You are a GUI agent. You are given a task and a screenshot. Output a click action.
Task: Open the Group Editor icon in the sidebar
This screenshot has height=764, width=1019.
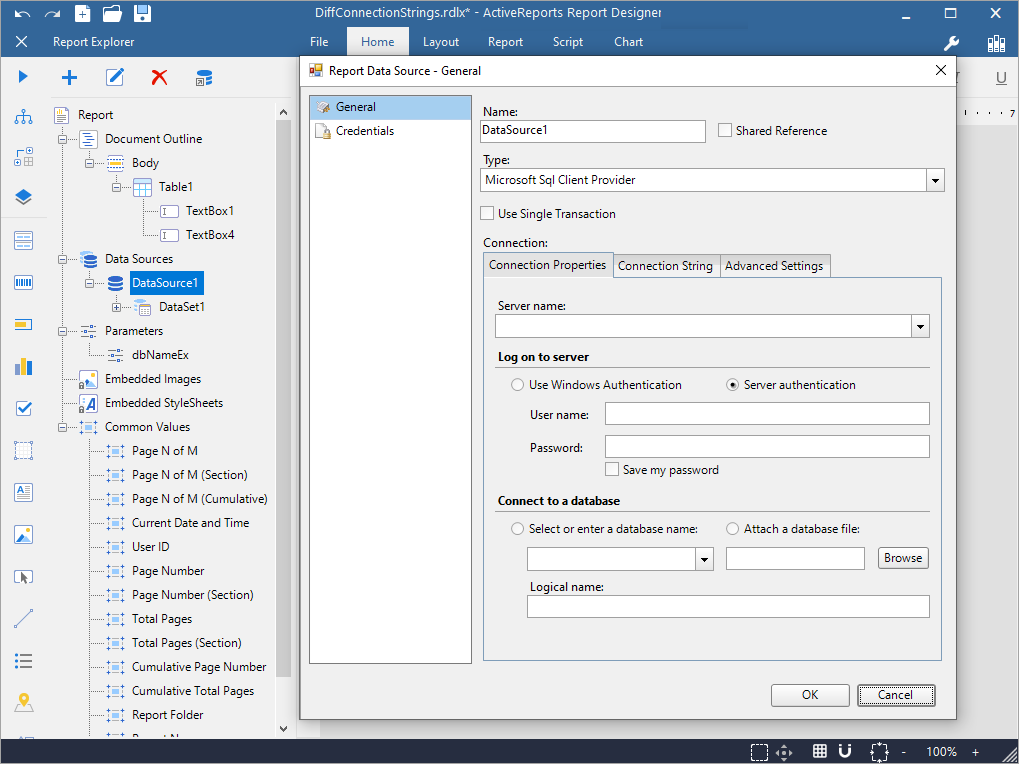23,157
